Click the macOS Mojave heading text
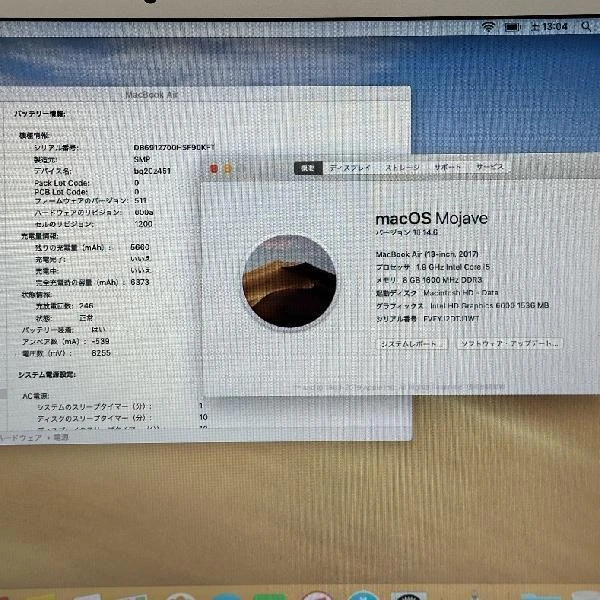Screen dimensions: 600x600 pyautogui.click(x=432, y=218)
